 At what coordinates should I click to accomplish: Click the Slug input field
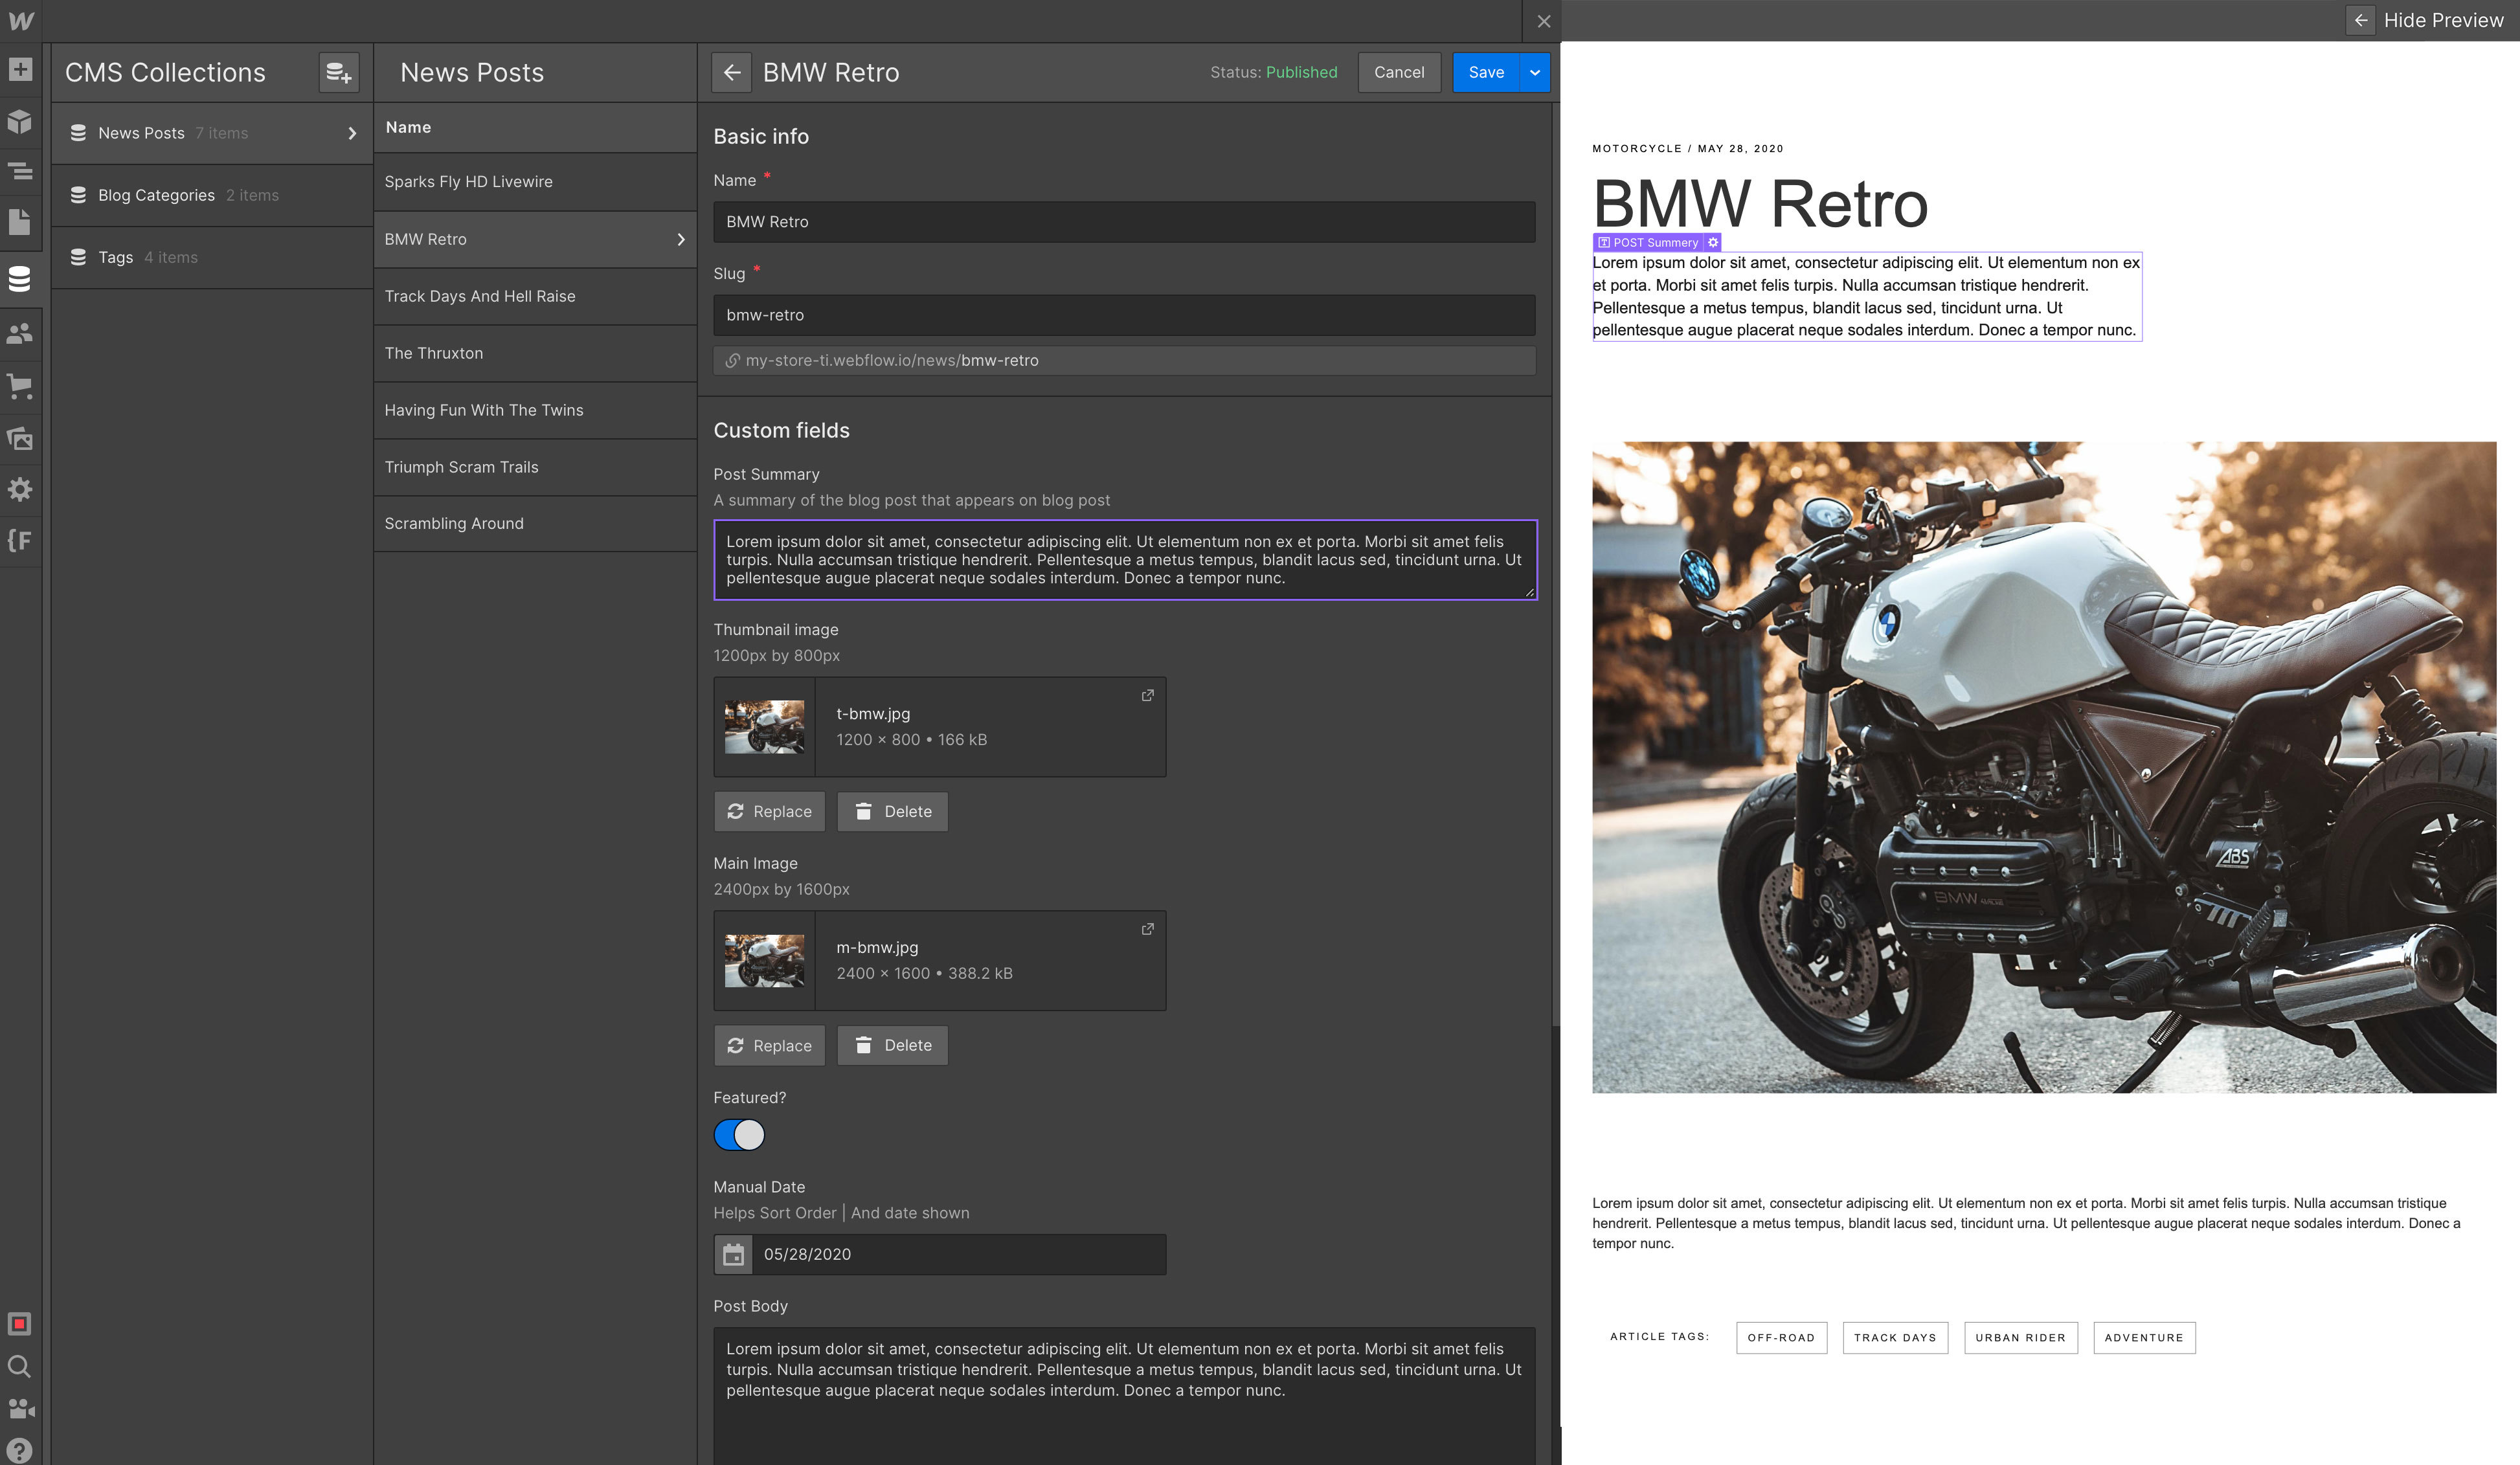pos(1124,315)
